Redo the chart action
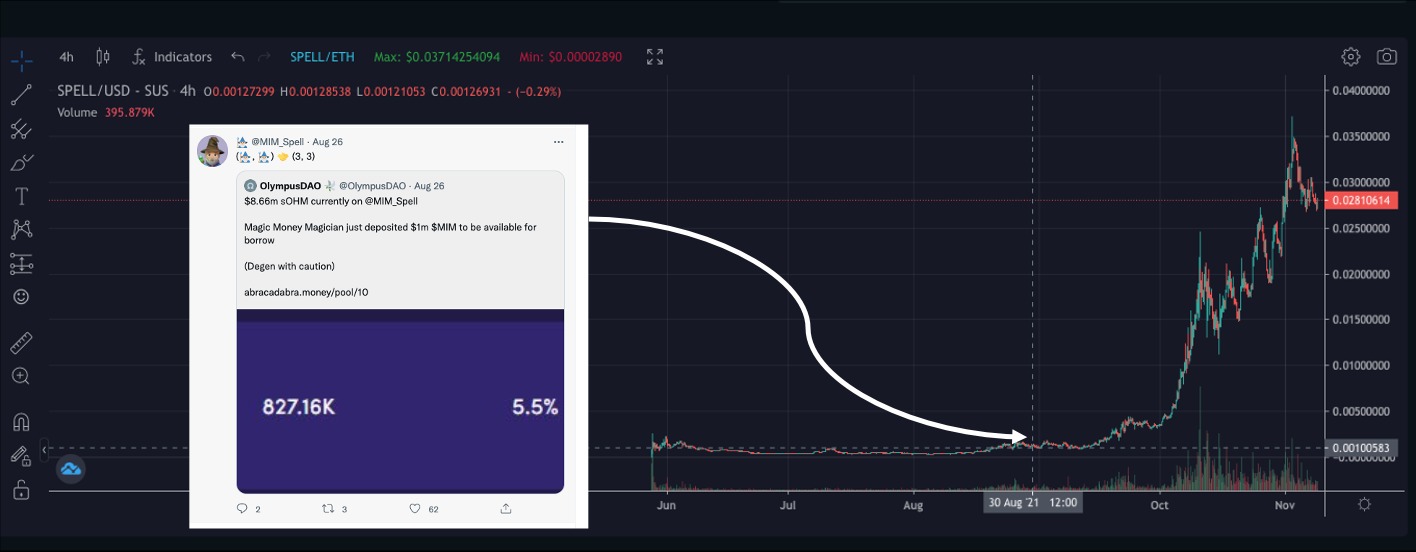Viewport: 1416px width, 552px height. (x=265, y=57)
